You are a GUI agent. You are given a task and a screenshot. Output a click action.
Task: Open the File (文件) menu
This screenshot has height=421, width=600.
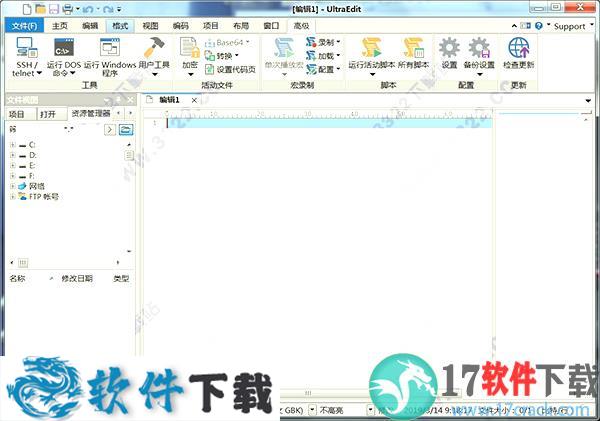point(25,24)
